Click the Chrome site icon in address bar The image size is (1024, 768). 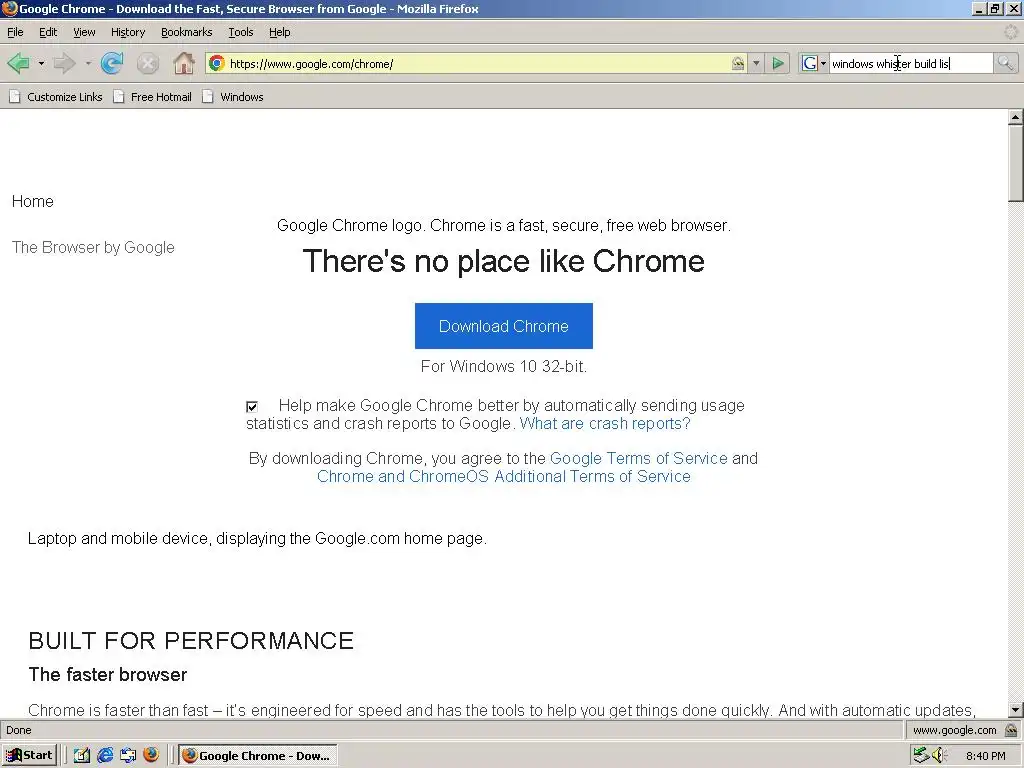217,63
